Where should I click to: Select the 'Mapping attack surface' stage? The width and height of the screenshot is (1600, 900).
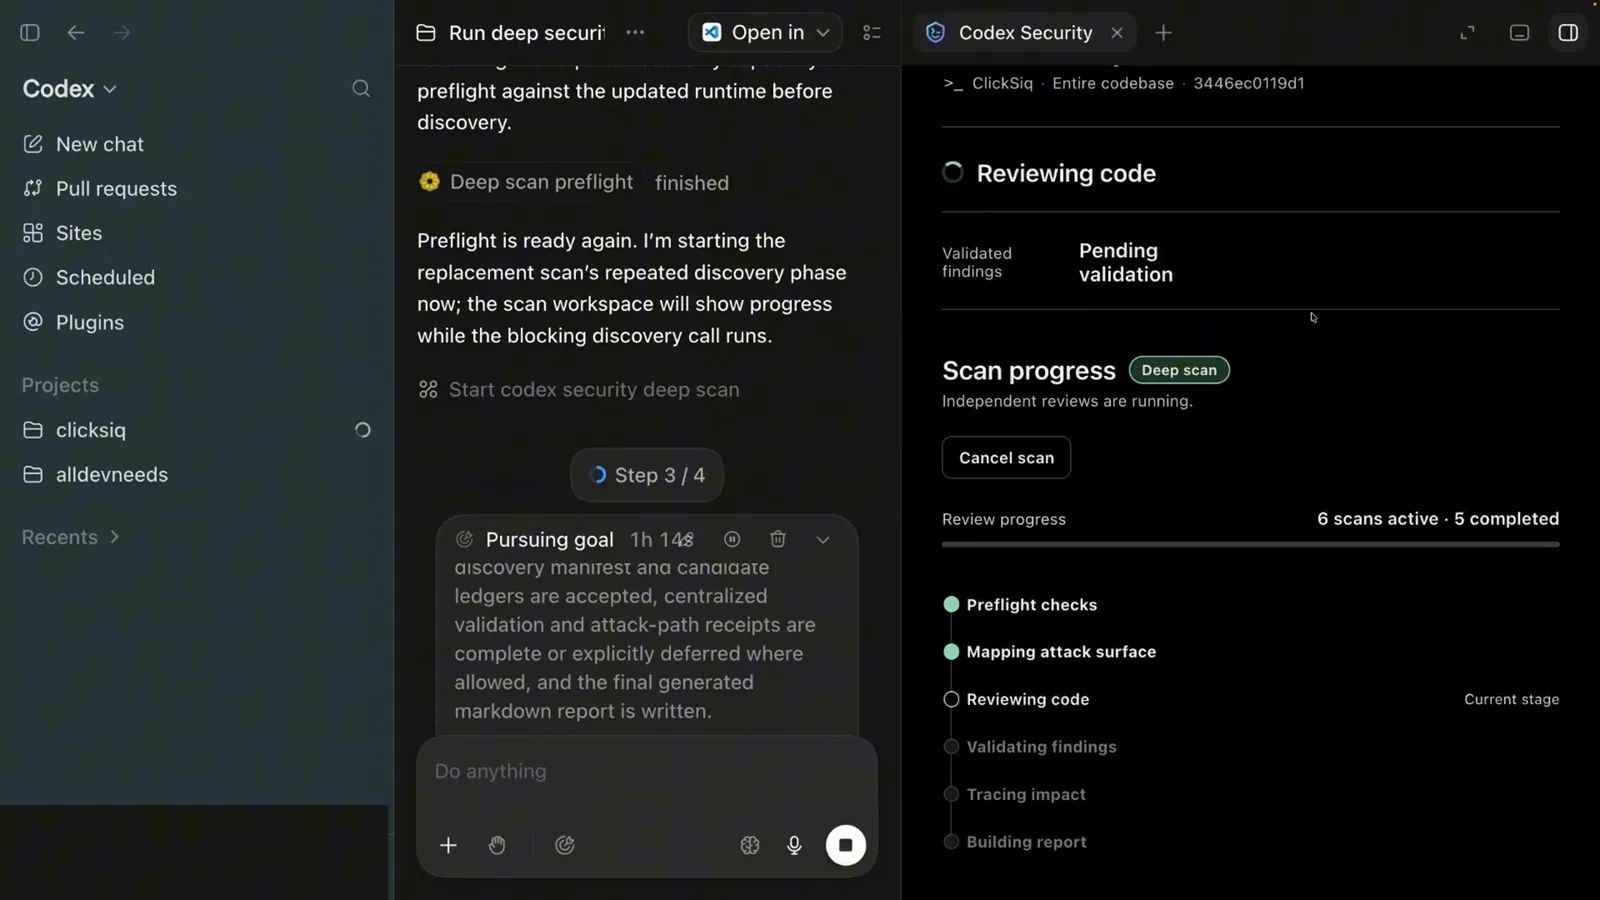pos(1050,652)
